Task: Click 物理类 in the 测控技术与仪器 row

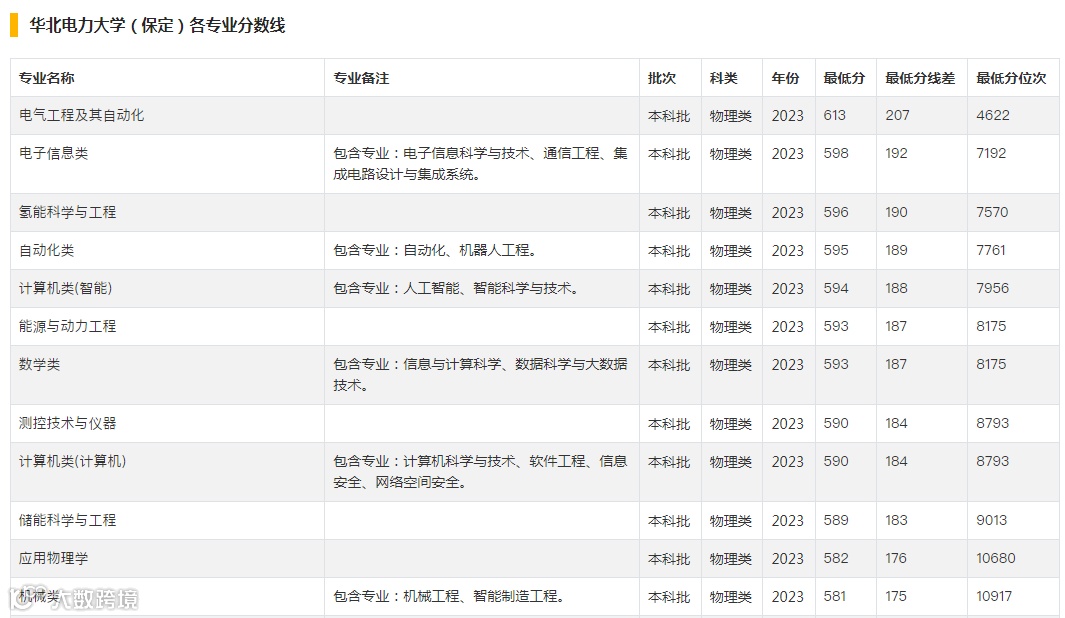Action: 731,424
